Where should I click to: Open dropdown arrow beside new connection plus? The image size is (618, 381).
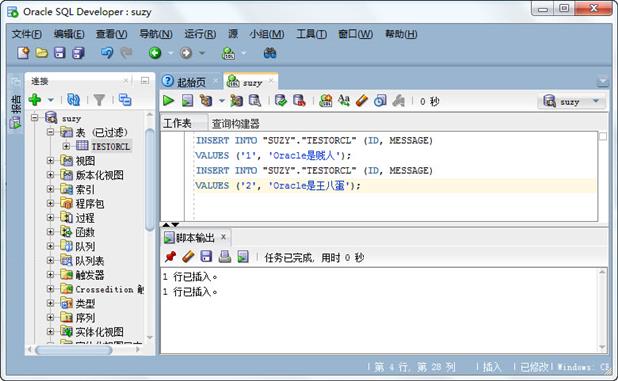pyautogui.click(x=51, y=100)
